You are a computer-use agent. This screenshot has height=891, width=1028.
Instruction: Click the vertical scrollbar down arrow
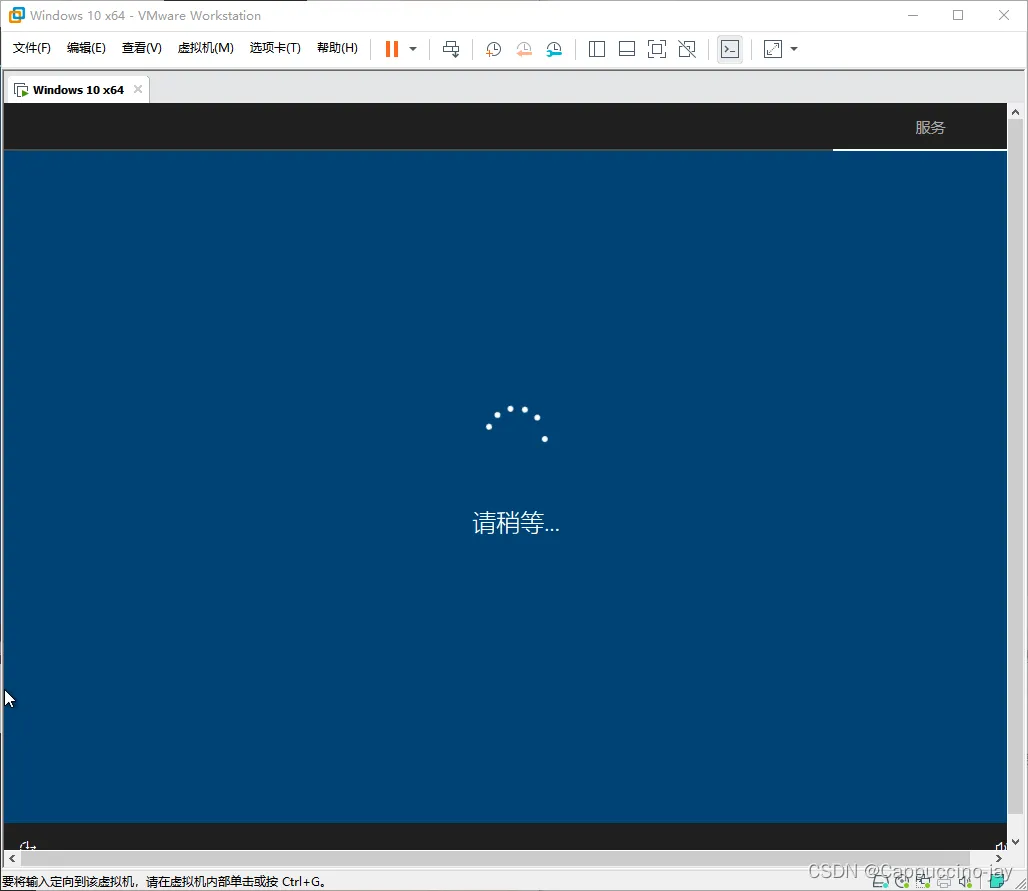(1015, 842)
